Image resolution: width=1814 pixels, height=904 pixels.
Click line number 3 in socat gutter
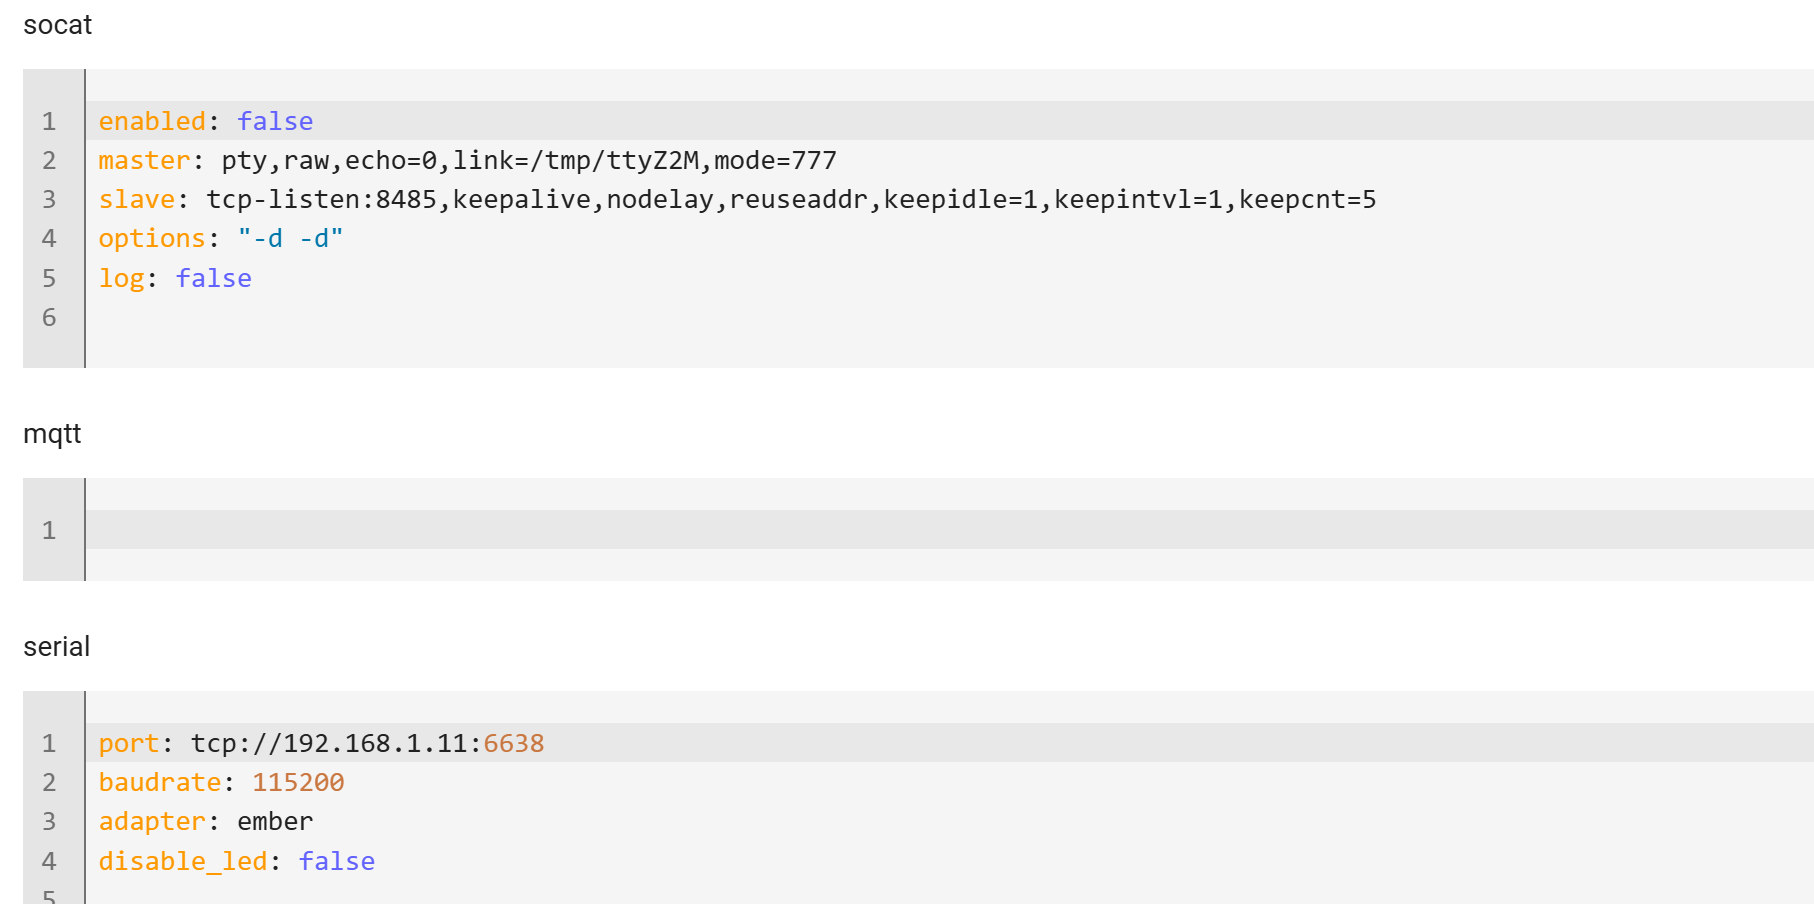[49, 199]
